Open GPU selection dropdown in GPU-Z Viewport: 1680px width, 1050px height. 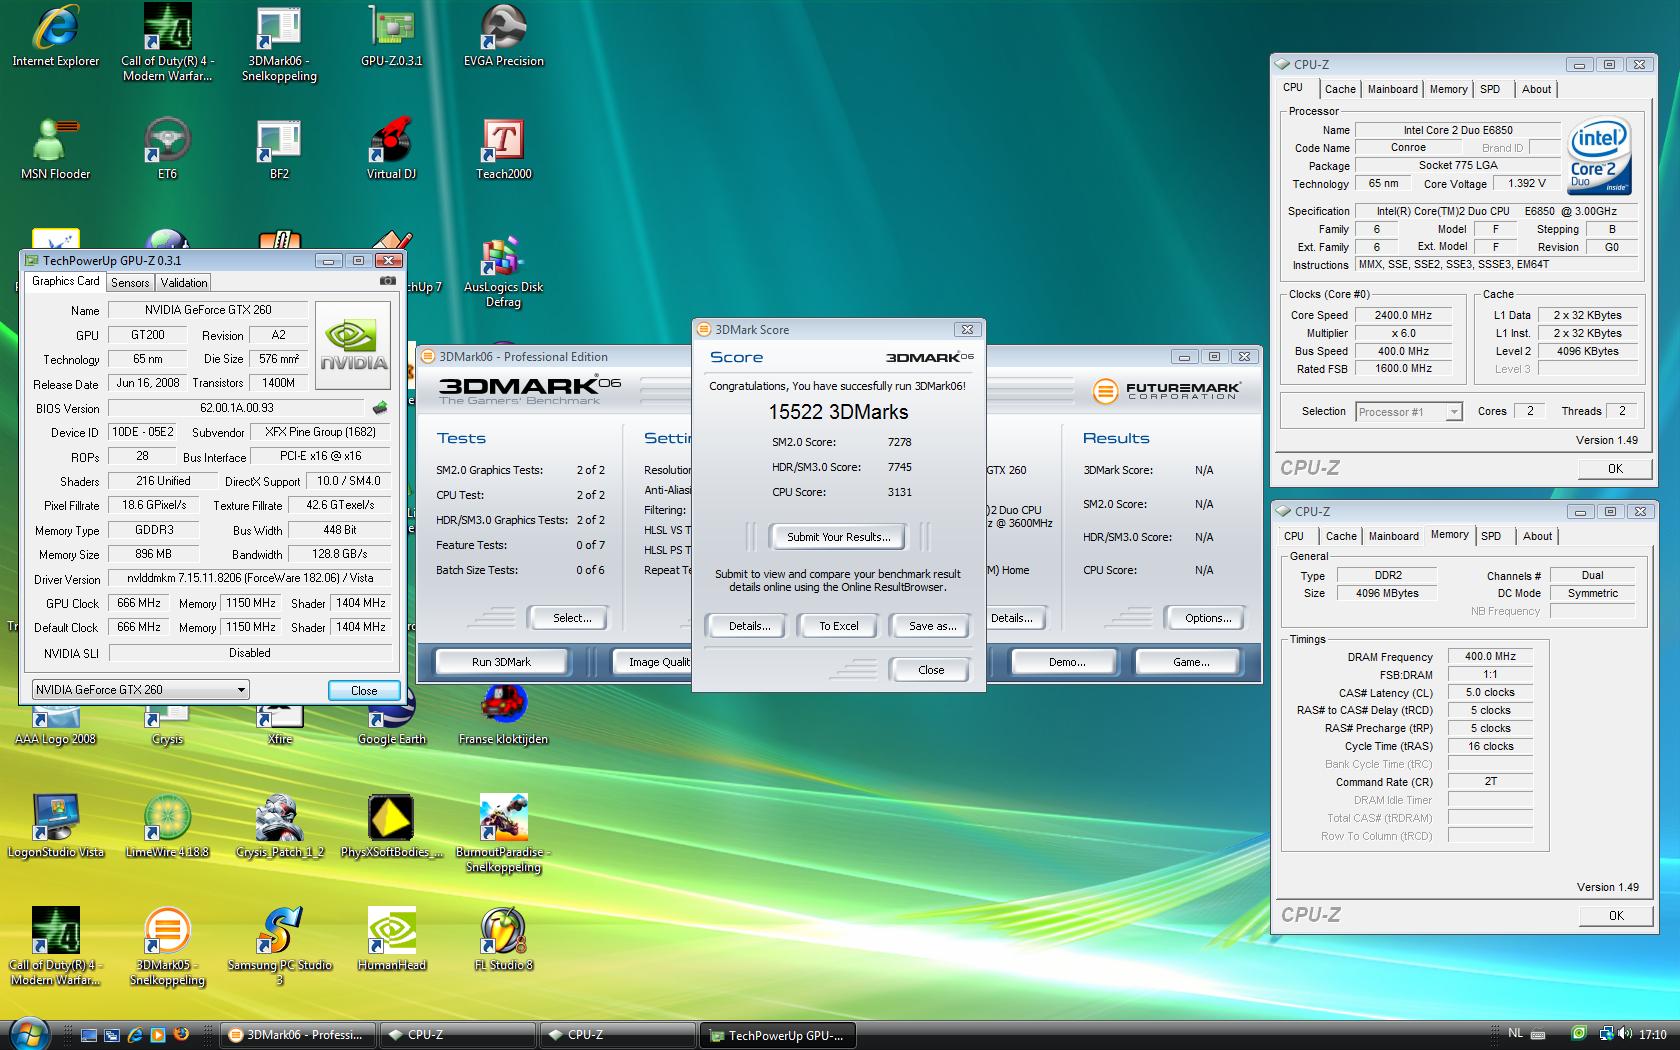(140, 690)
